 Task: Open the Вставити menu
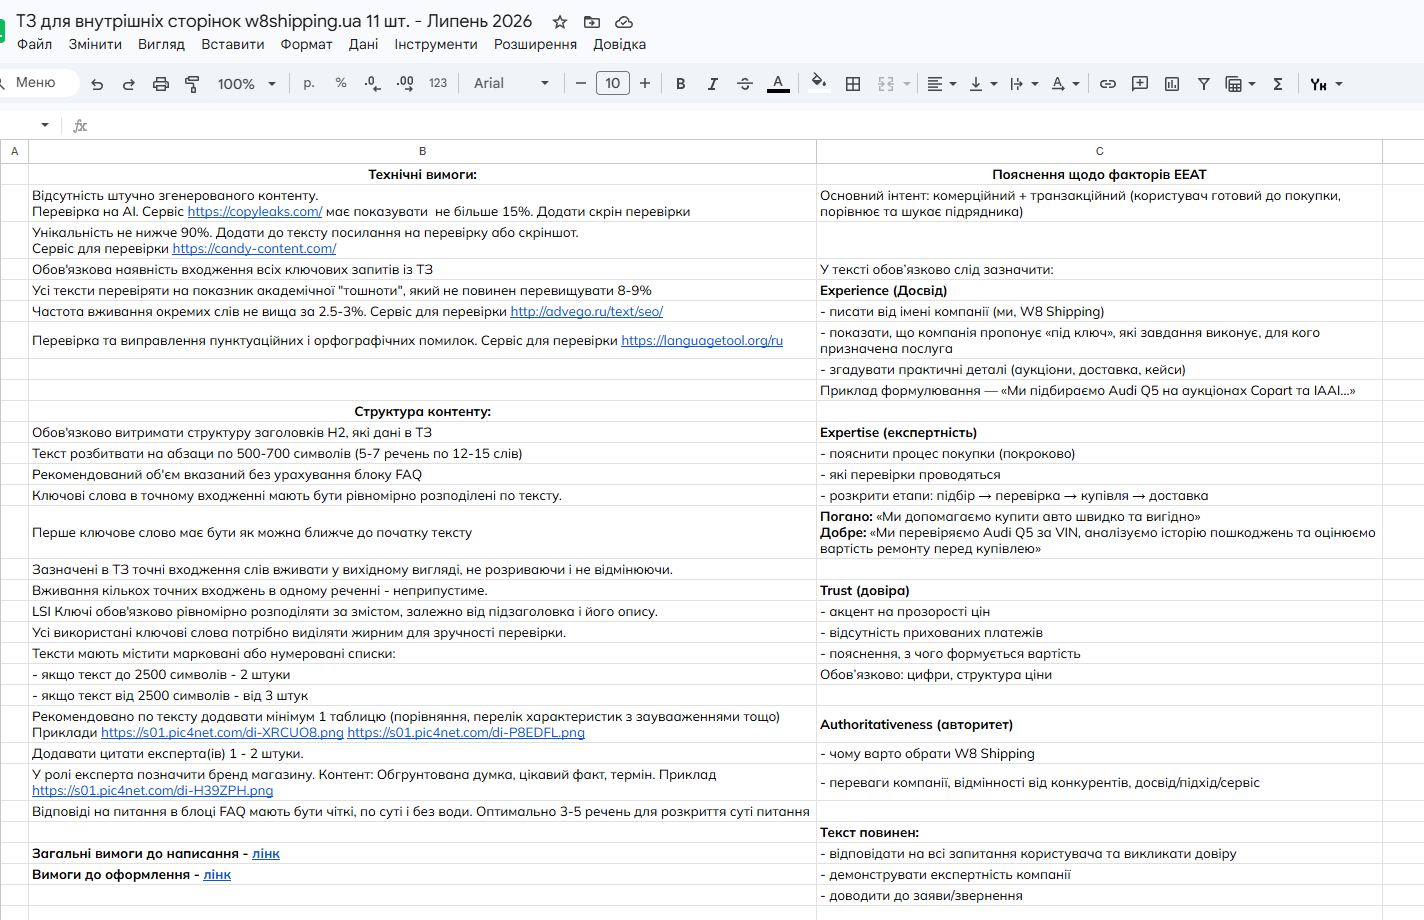pyautogui.click(x=233, y=44)
